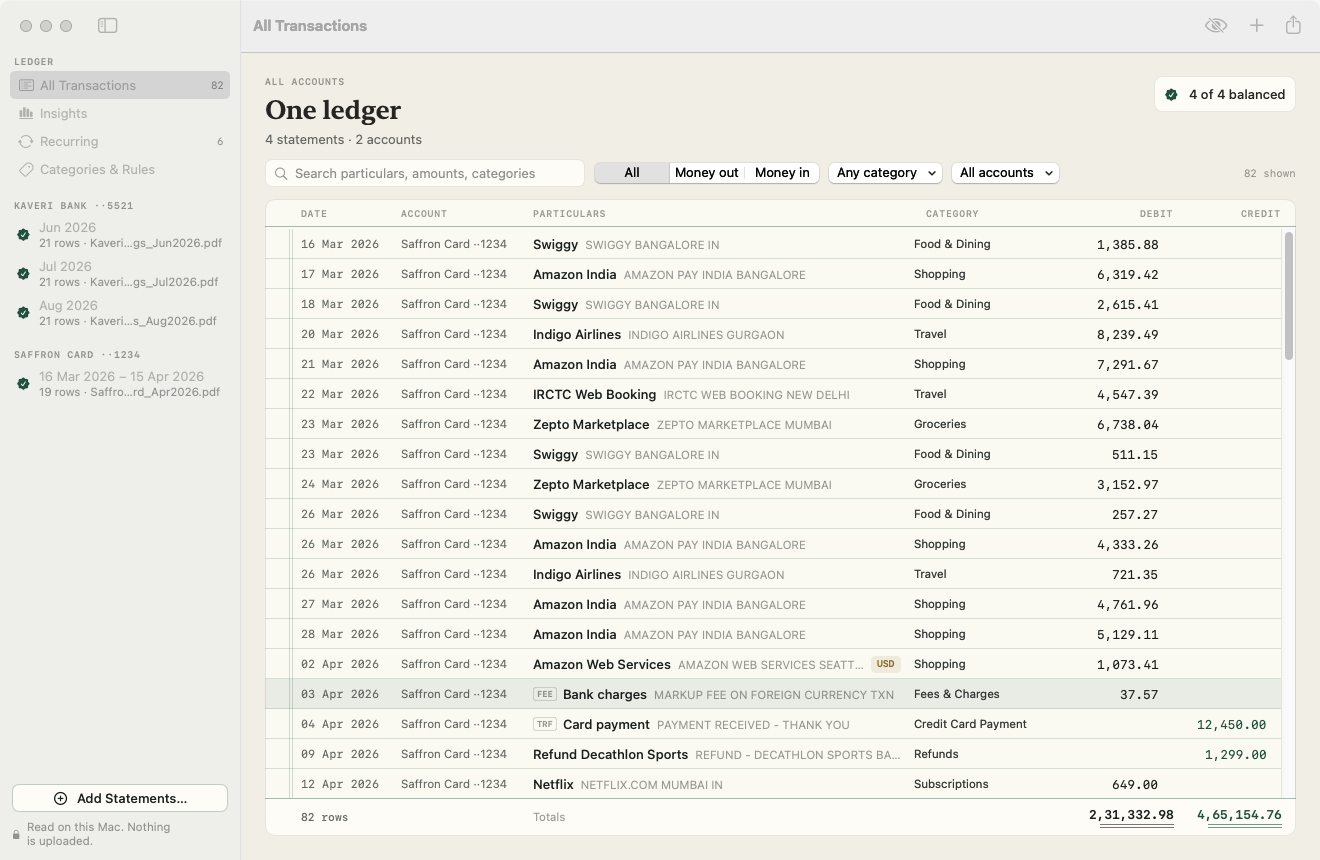Select the Money in filter
1320x860 pixels.
coord(782,173)
